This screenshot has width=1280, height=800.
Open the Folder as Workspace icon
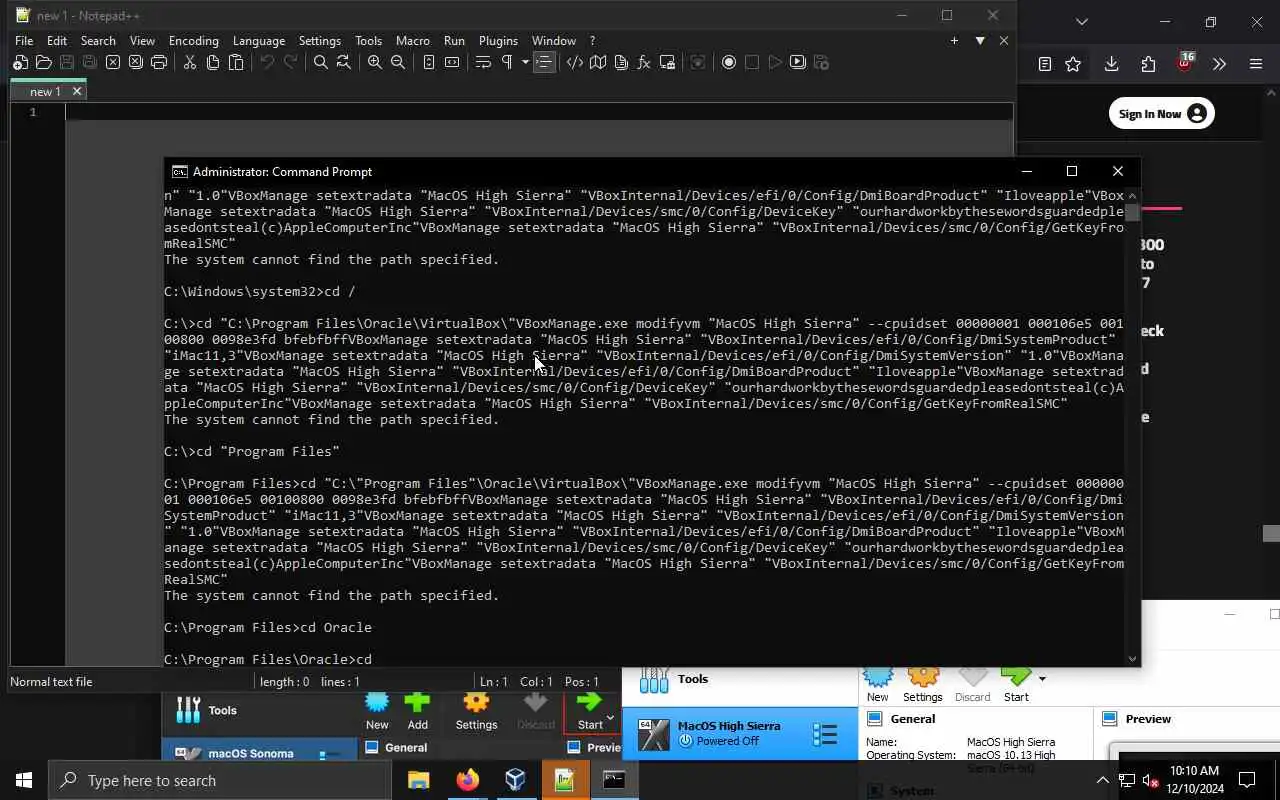coord(666,62)
